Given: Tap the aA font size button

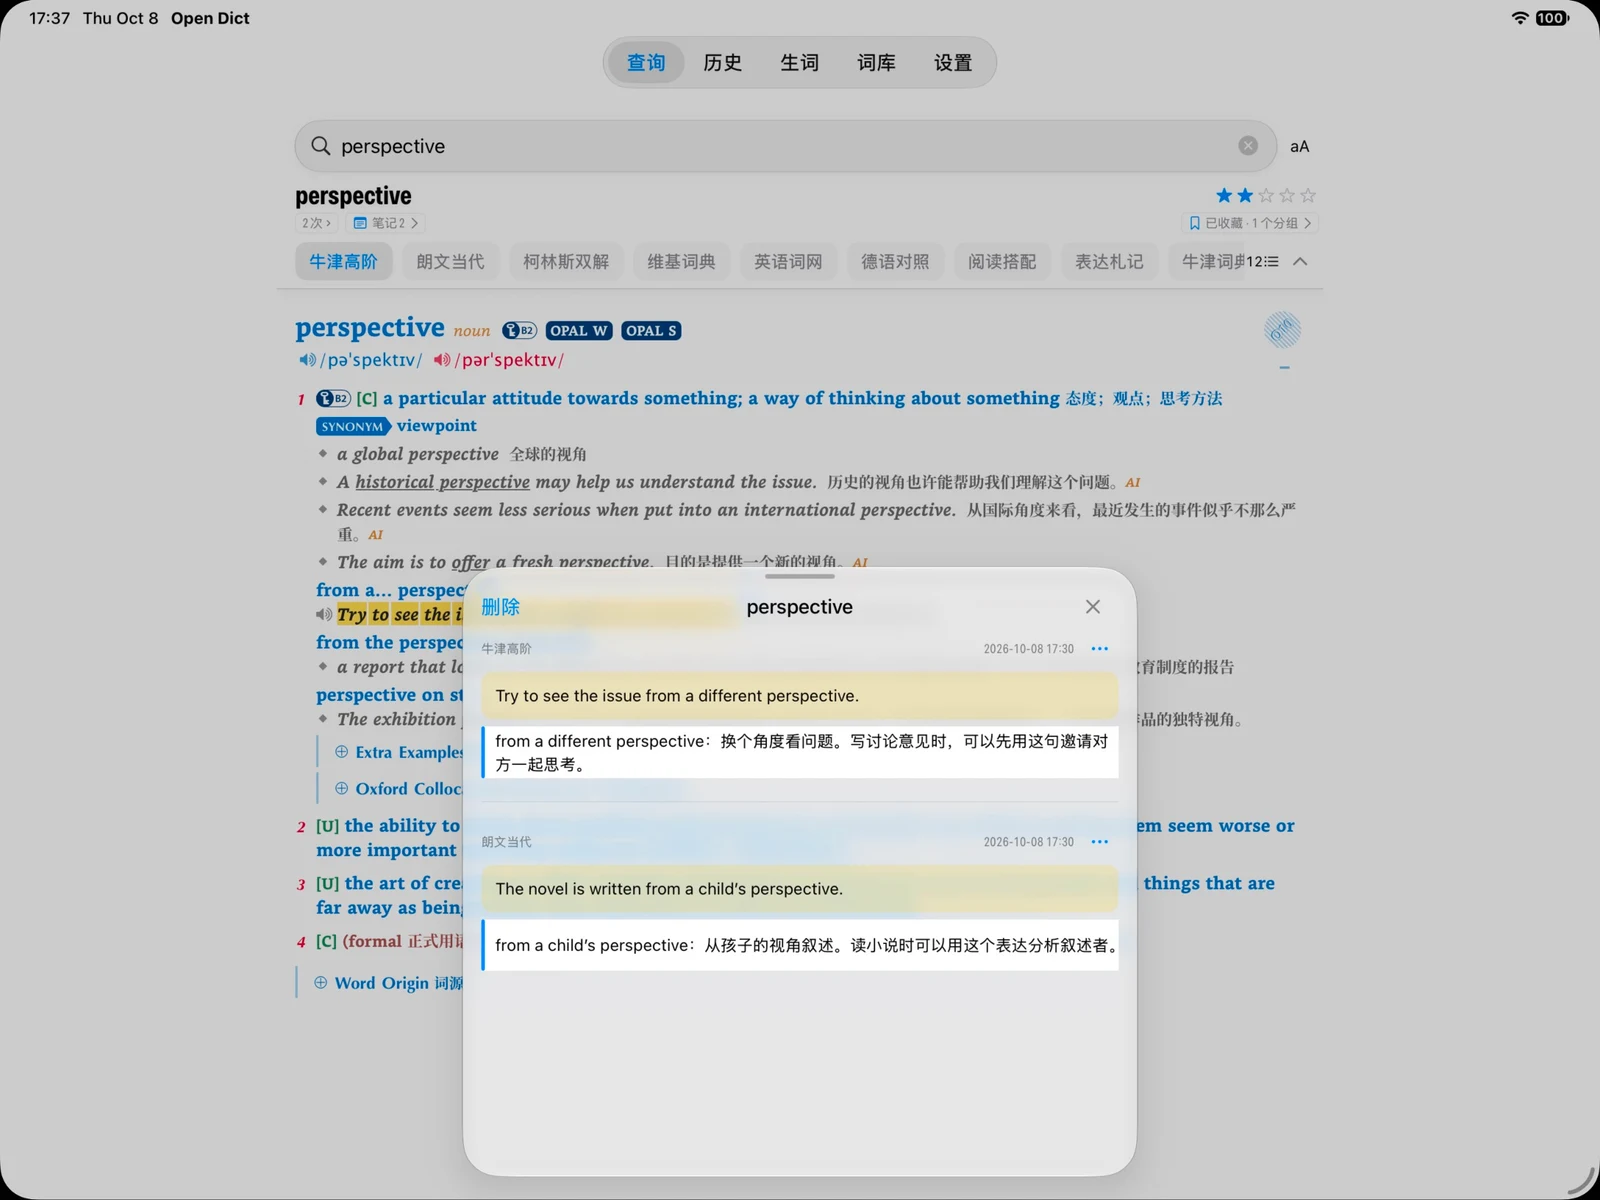Looking at the screenshot, I should (x=1299, y=147).
